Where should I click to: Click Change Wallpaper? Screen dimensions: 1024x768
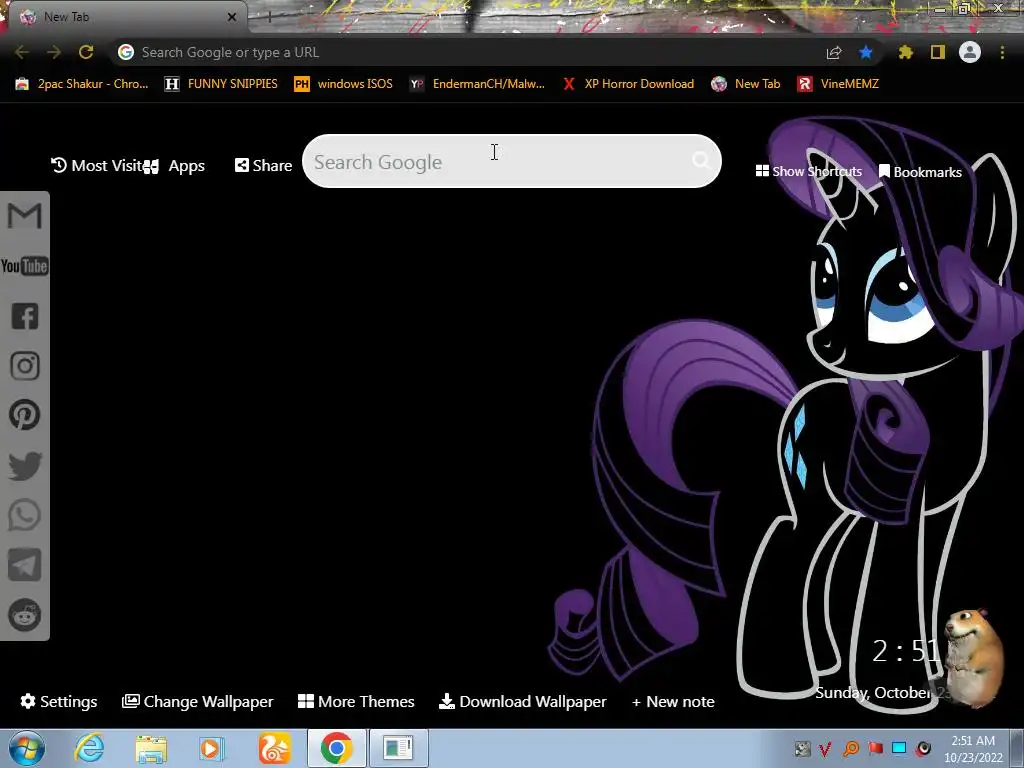(x=198, y=701)
